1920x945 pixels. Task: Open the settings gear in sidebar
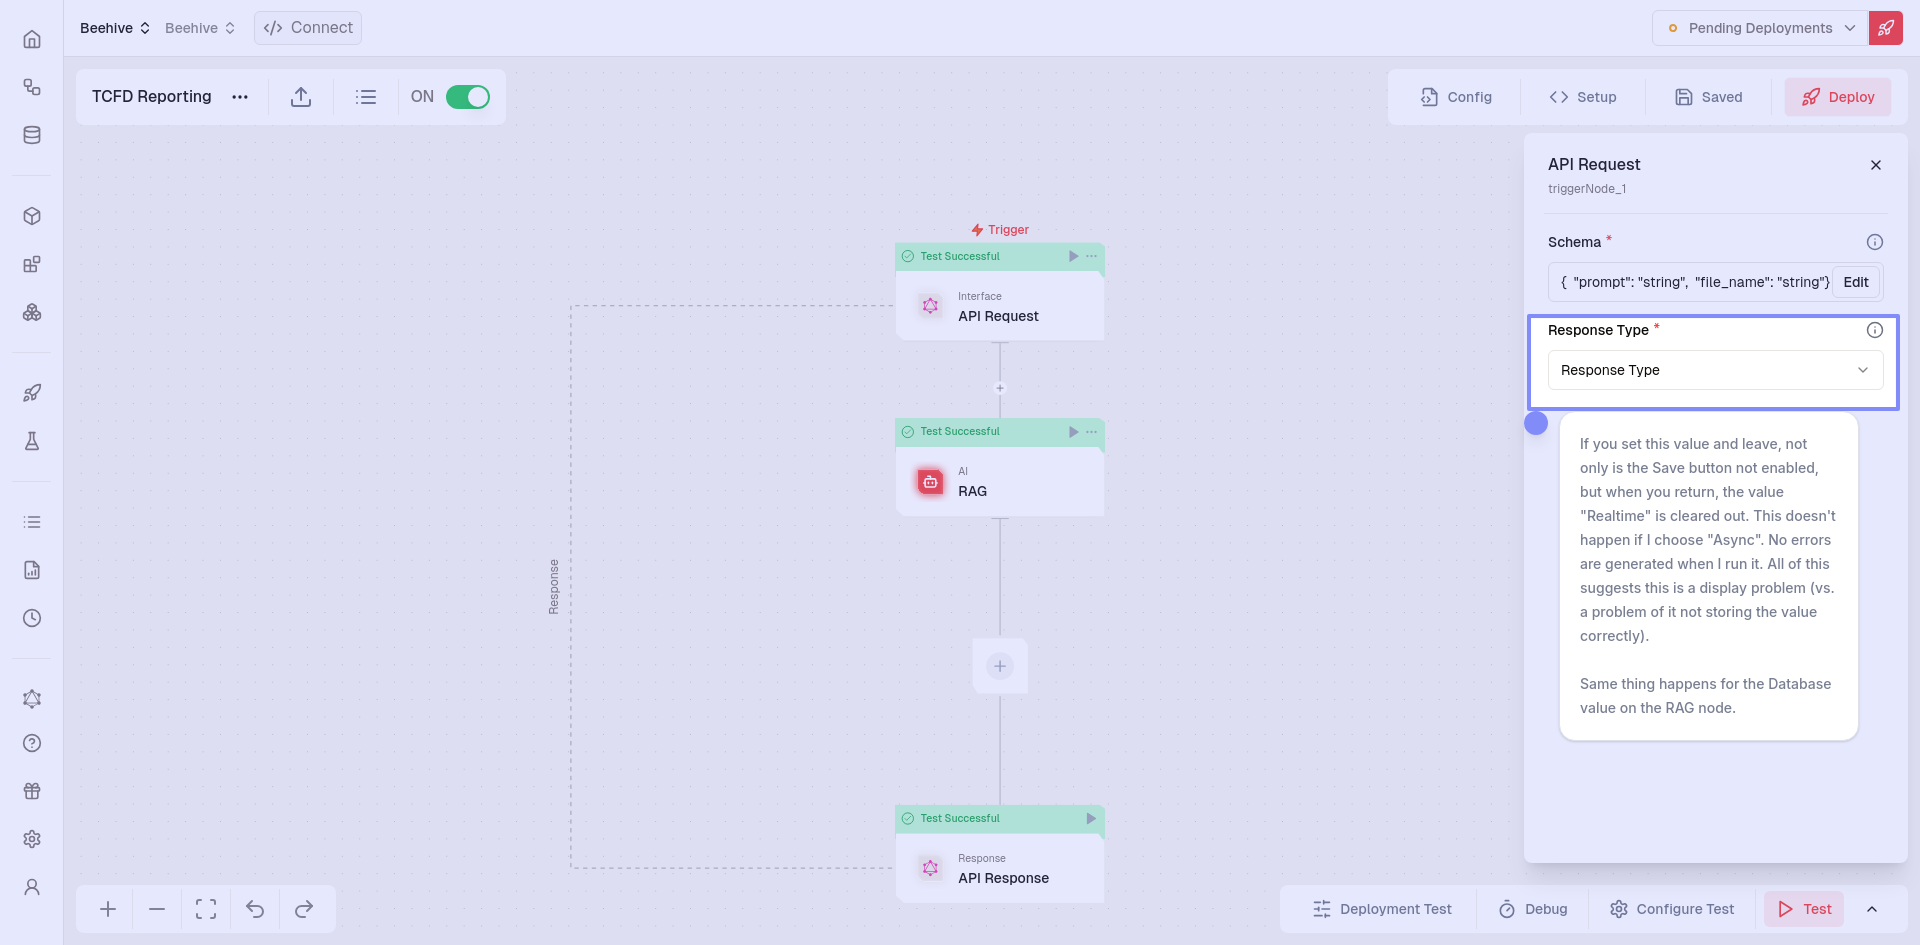(x=32, y=839)
